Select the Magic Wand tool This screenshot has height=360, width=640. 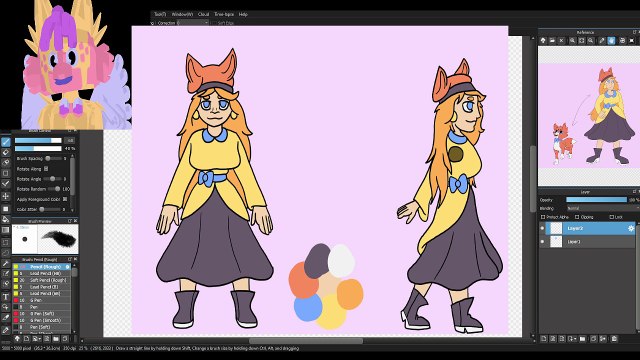(6, 264)
